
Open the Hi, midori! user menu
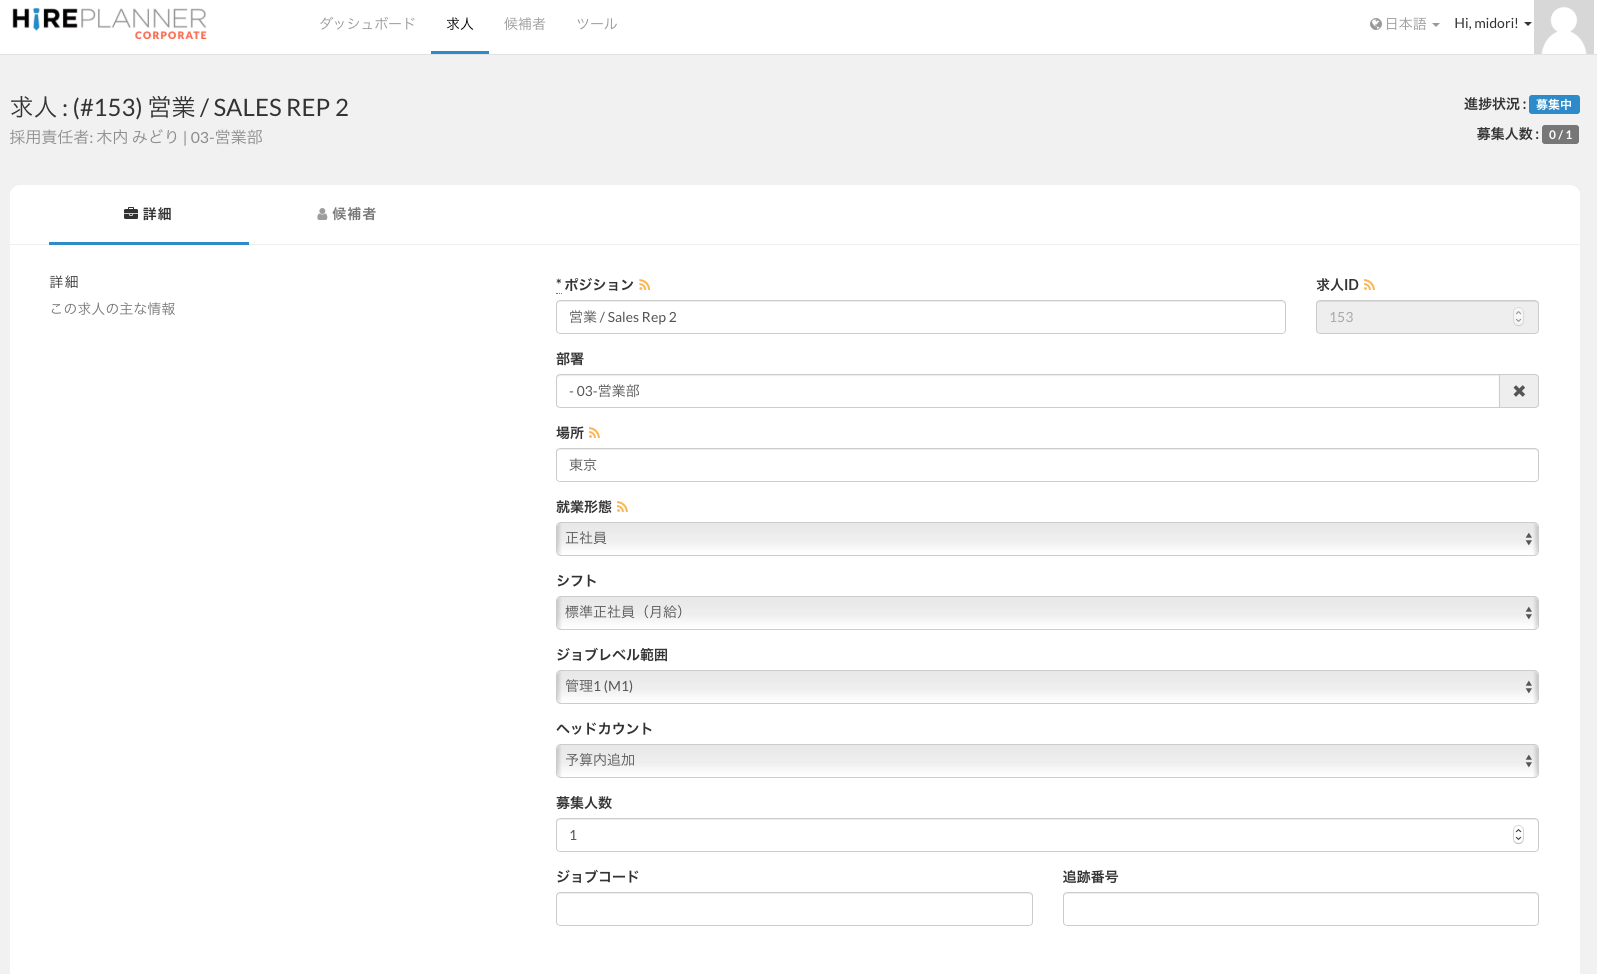(x=1492, y=24)
